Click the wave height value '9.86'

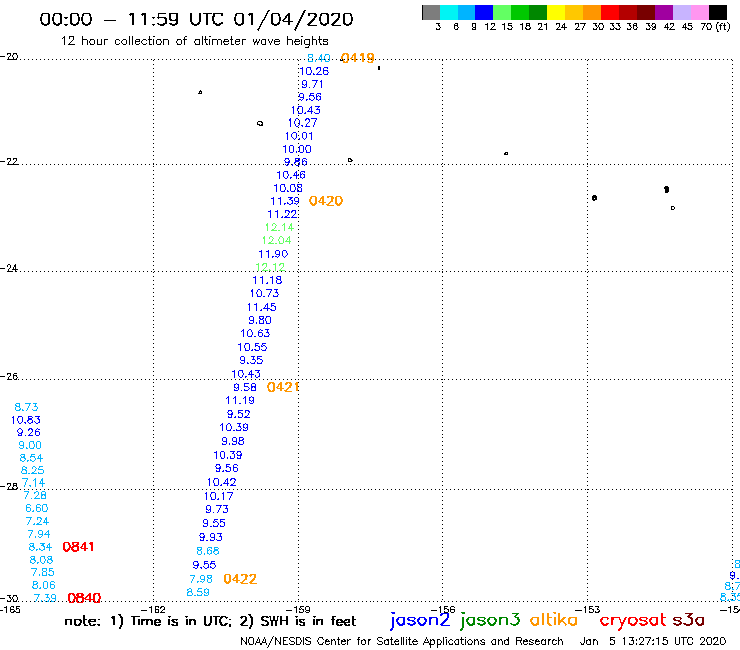tap(295, 162)
